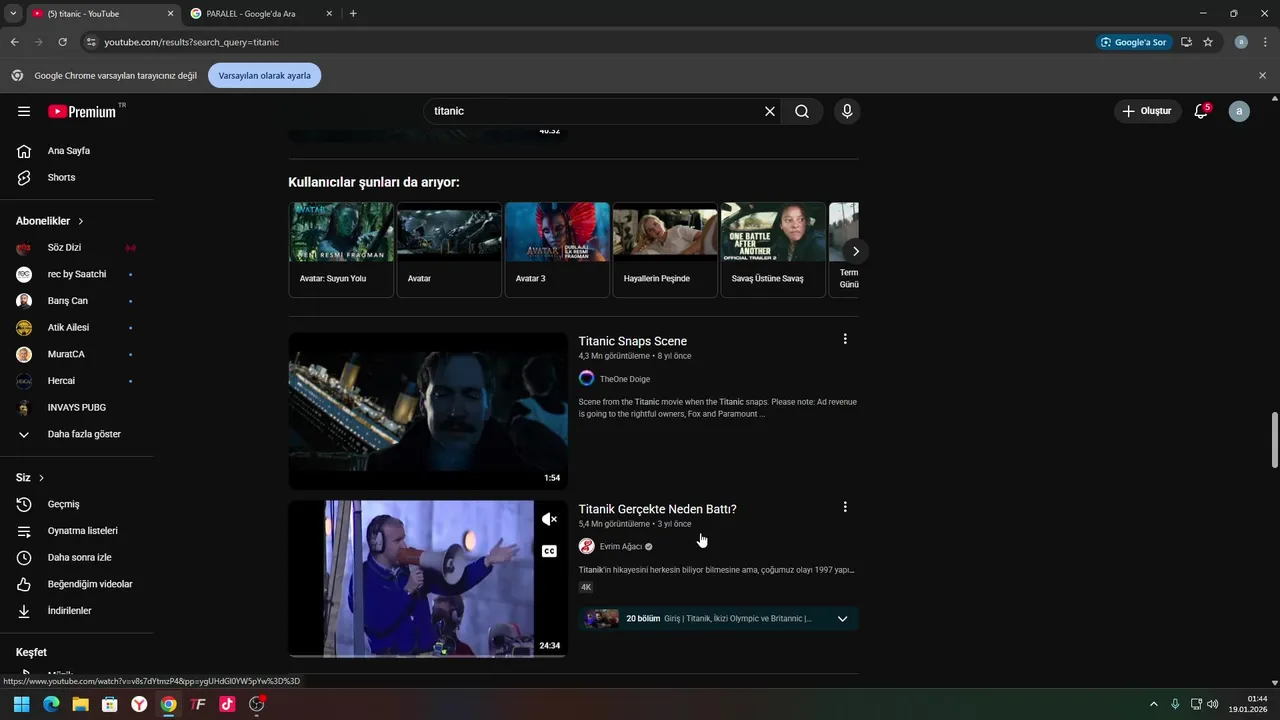Expand the 20 bölüm chapters list

coord(842,619)
